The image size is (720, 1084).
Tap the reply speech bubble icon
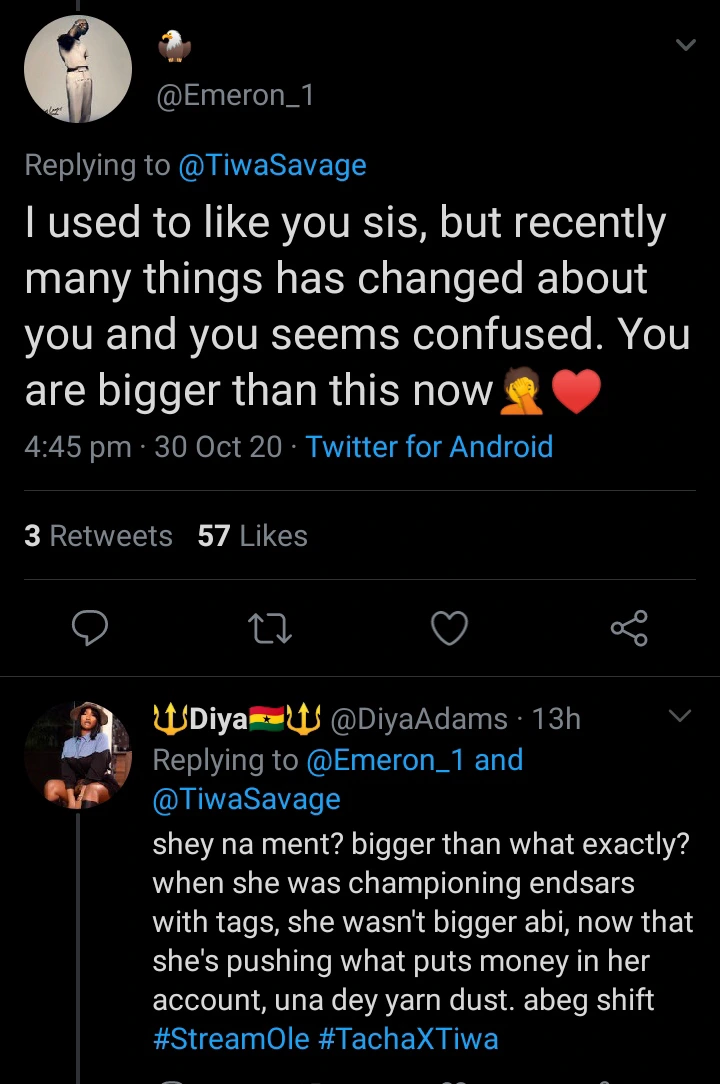coord(90,628)
